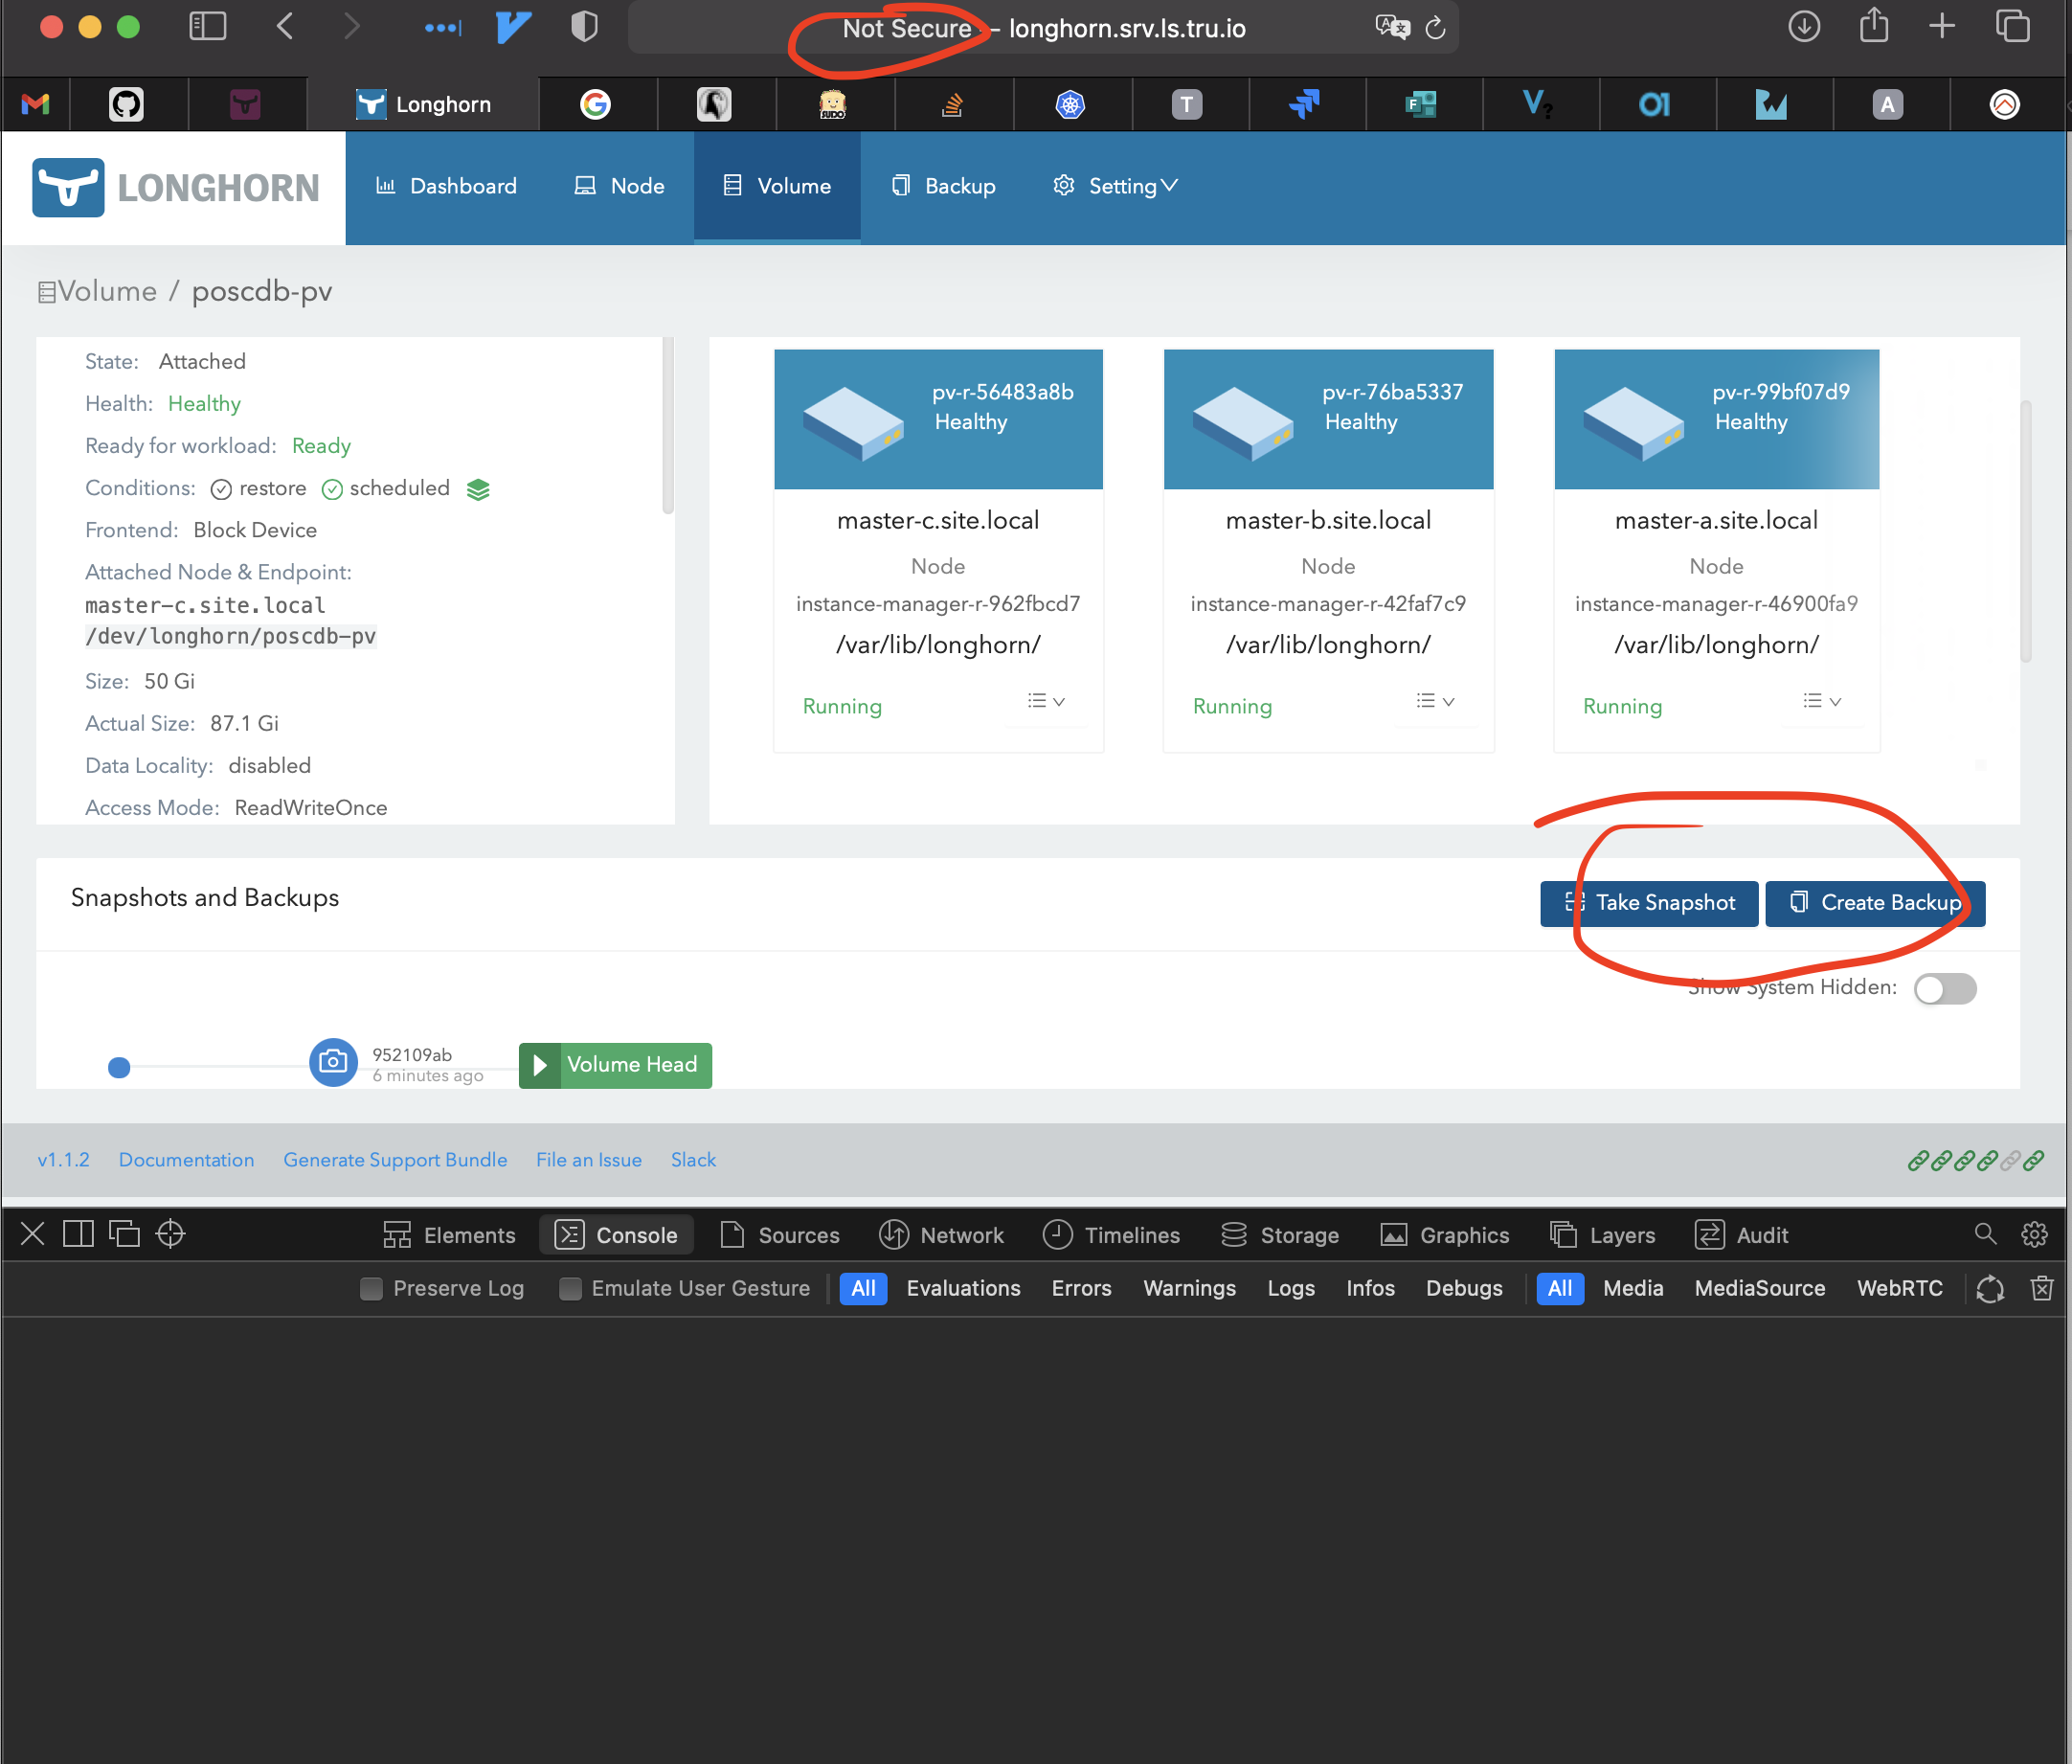Open the Setting dropdown menu
This screenshot has width=2072, height=1764.
pos(1114,186)
